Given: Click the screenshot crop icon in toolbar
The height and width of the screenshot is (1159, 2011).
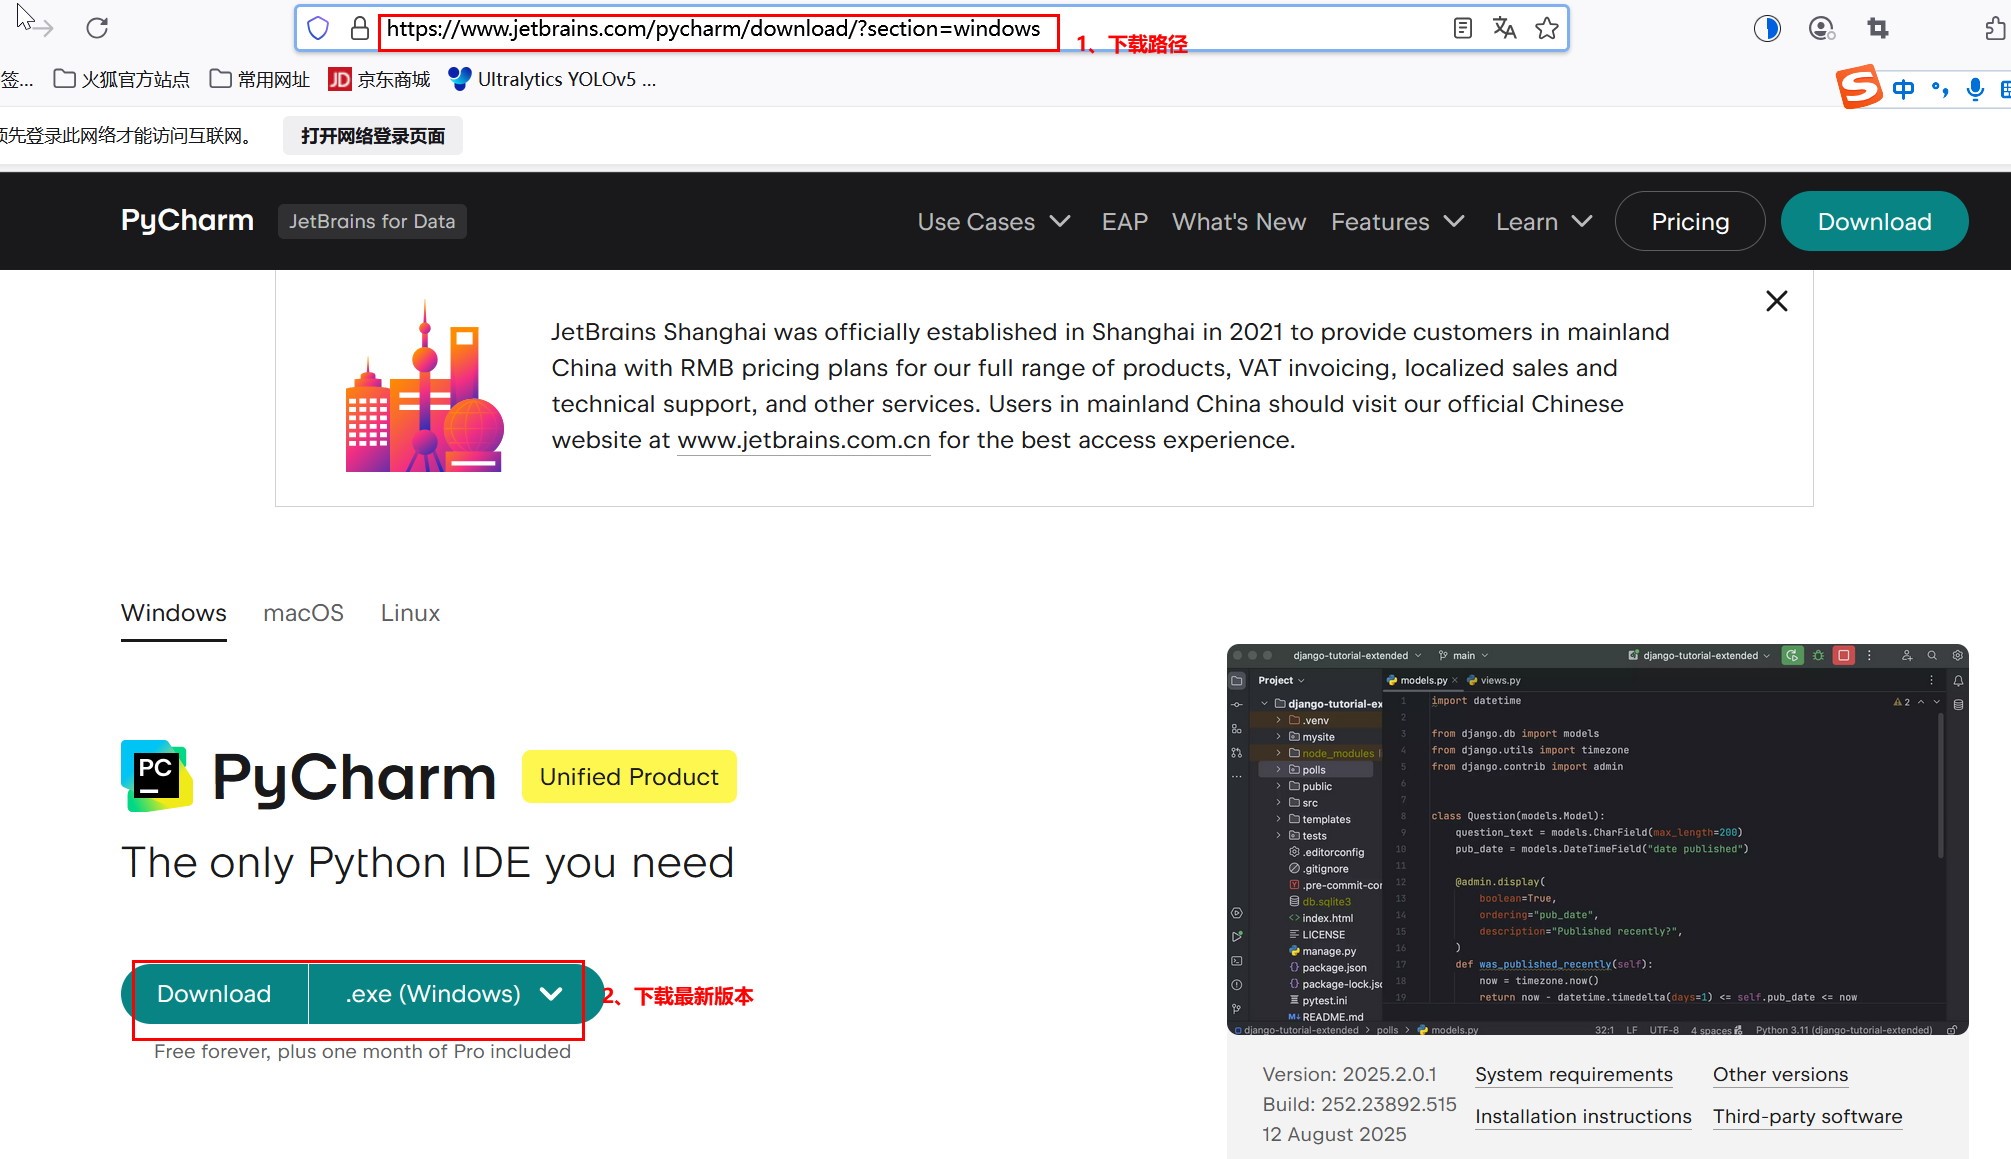Looking at the screenshot, I should pos(1877,28).
